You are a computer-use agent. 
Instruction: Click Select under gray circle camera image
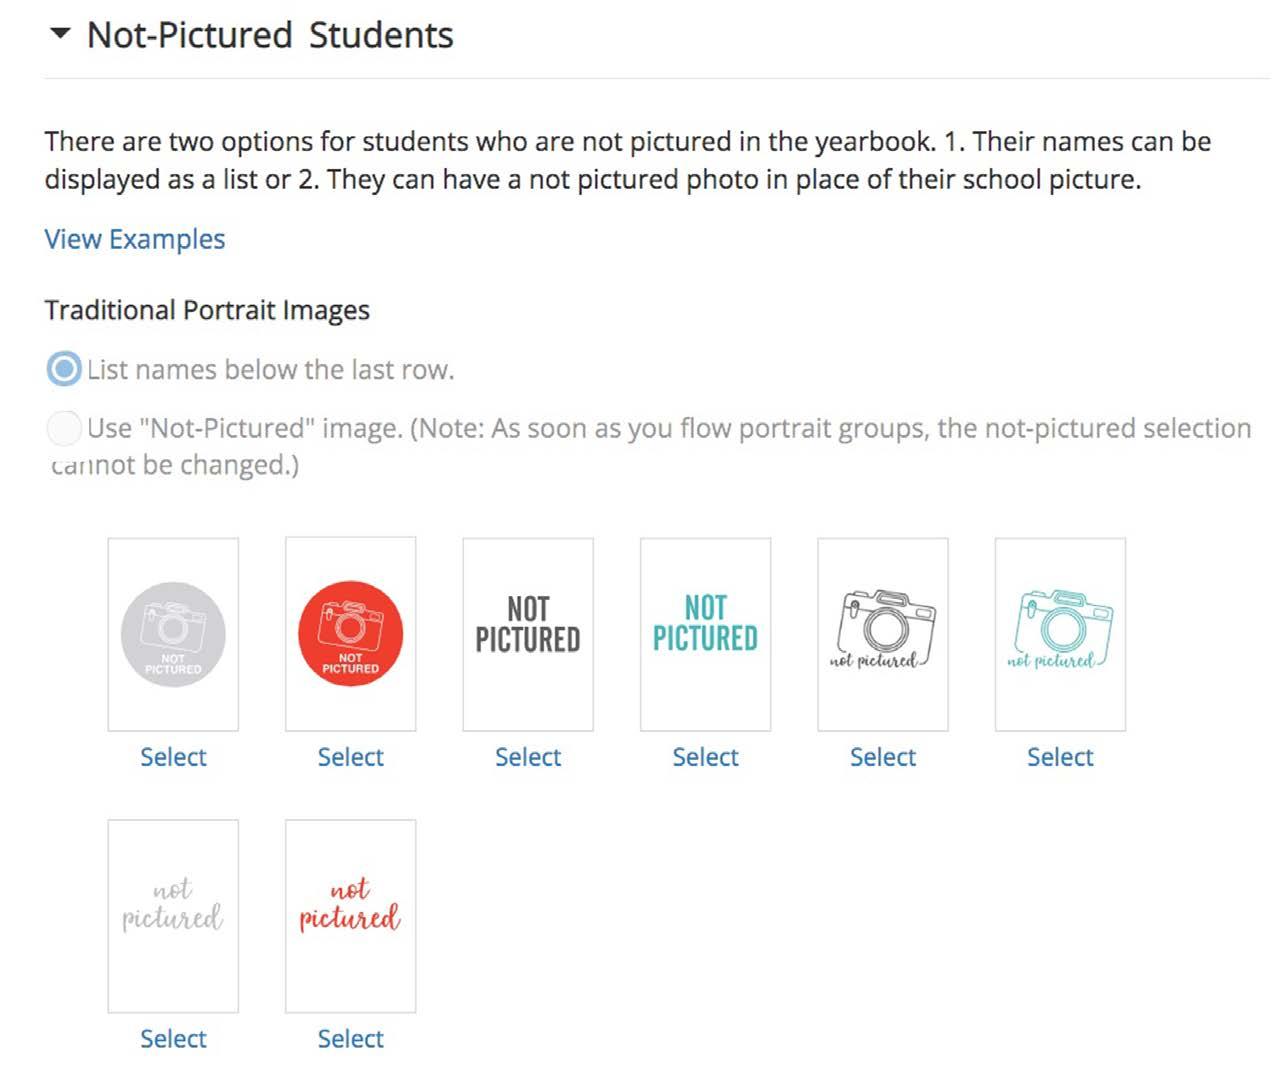[173, 757]
